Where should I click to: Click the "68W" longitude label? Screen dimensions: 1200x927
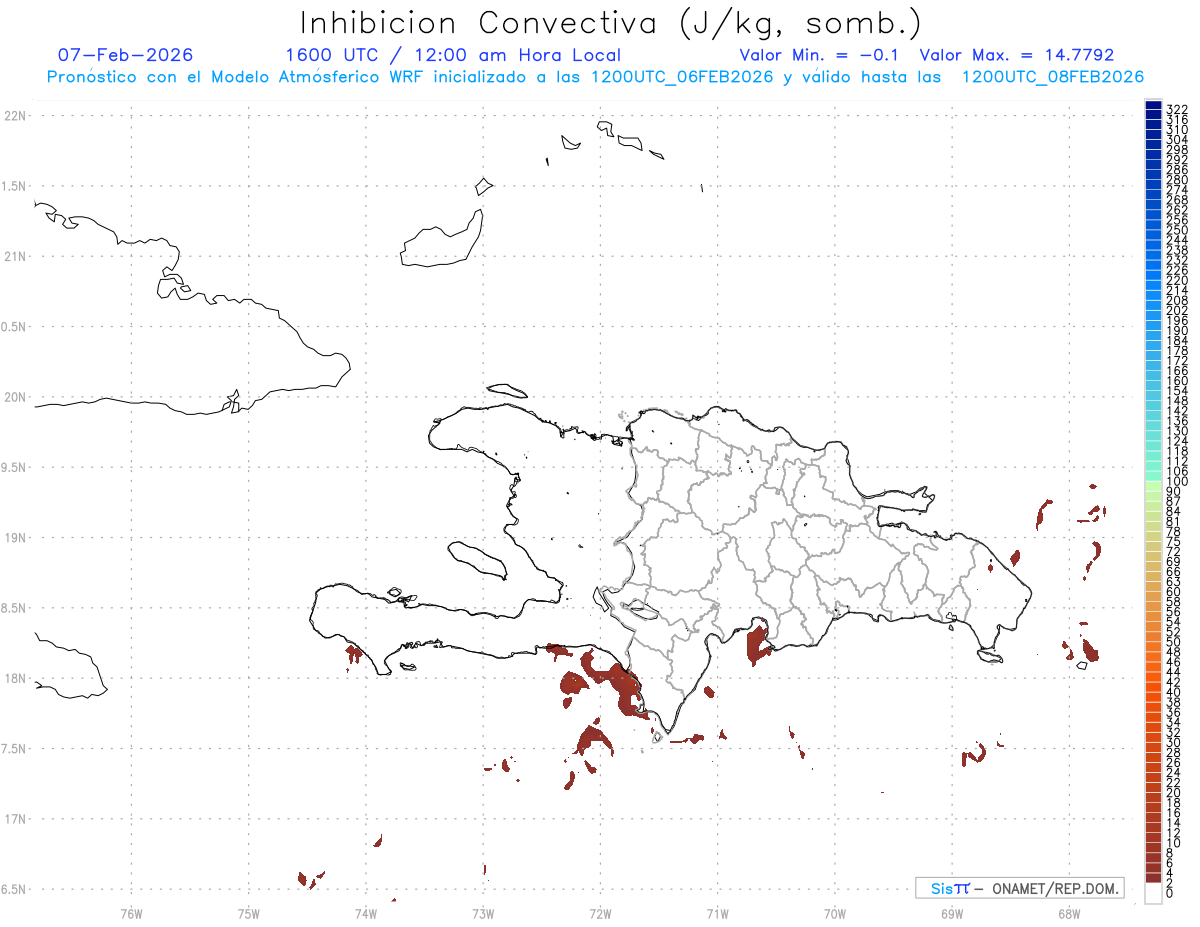[1069, 912]
